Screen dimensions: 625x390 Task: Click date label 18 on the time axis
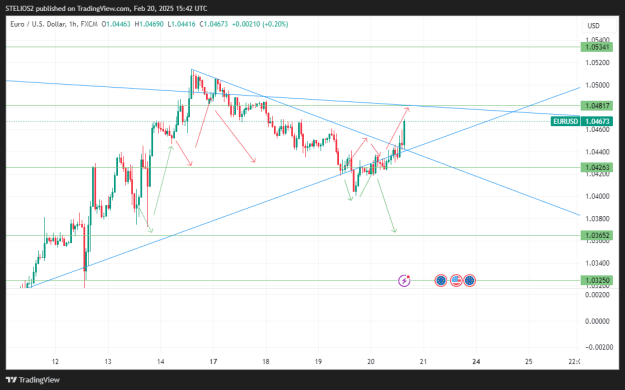click(266, 362)
